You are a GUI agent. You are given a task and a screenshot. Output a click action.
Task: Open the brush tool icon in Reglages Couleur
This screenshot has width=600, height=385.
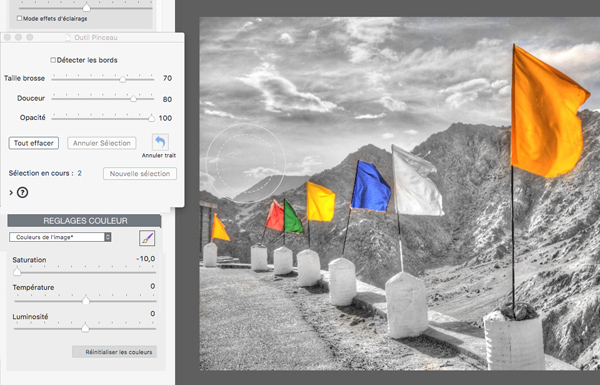point(147,238)
